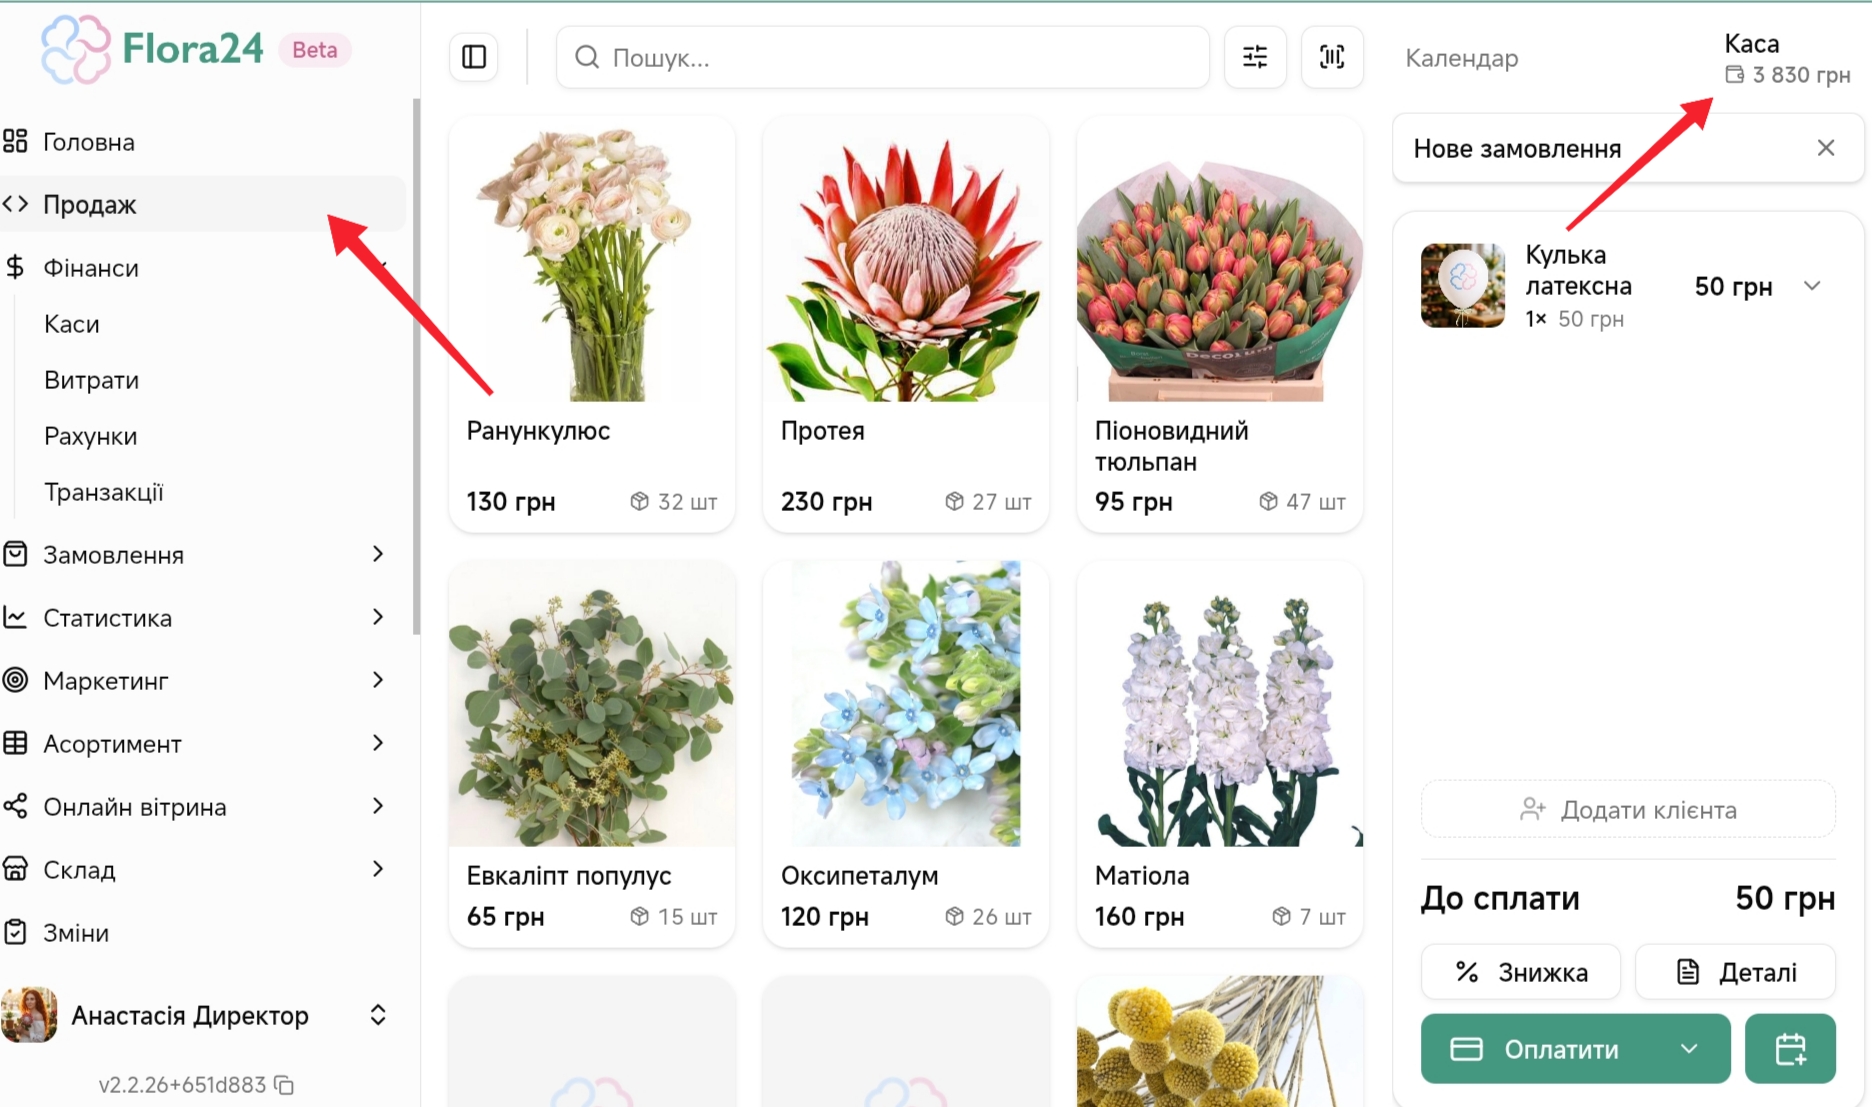Go to Транзакції in Фінанси

pyautogui.click(x=103, y=492)
